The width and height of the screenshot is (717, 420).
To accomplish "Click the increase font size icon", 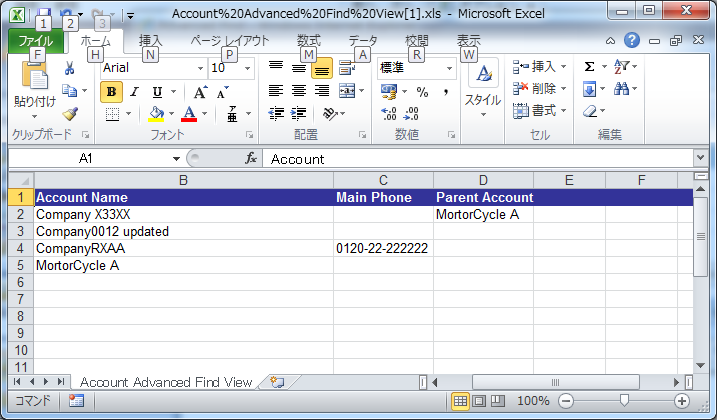I will point(199,92).
